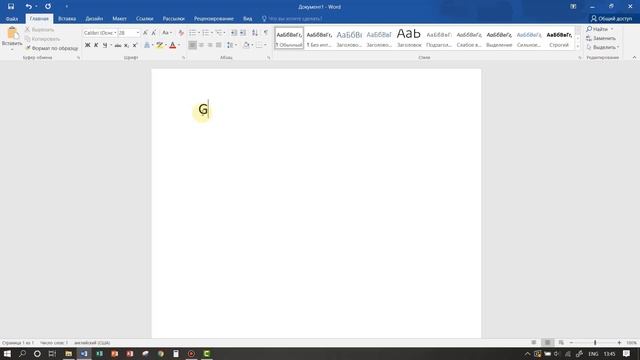640x360 pixels.
Task: Toggle subscript formatting
Action: click(x=126, y=45)
